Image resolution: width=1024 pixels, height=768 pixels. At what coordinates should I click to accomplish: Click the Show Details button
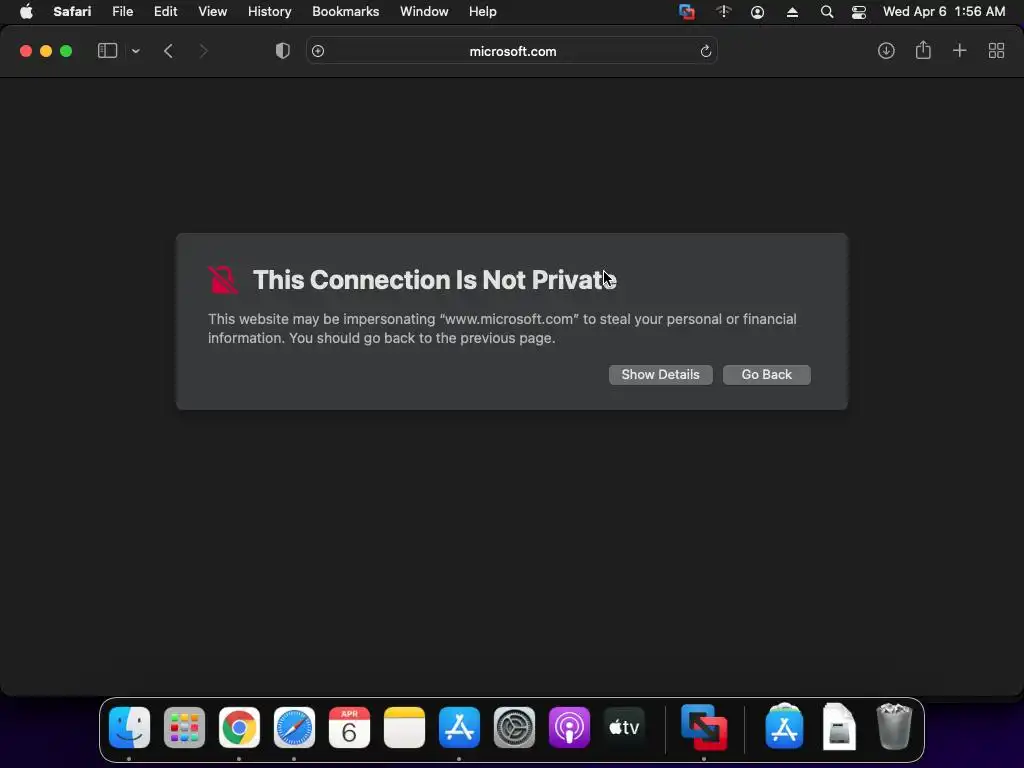click(x=660, y=375)
